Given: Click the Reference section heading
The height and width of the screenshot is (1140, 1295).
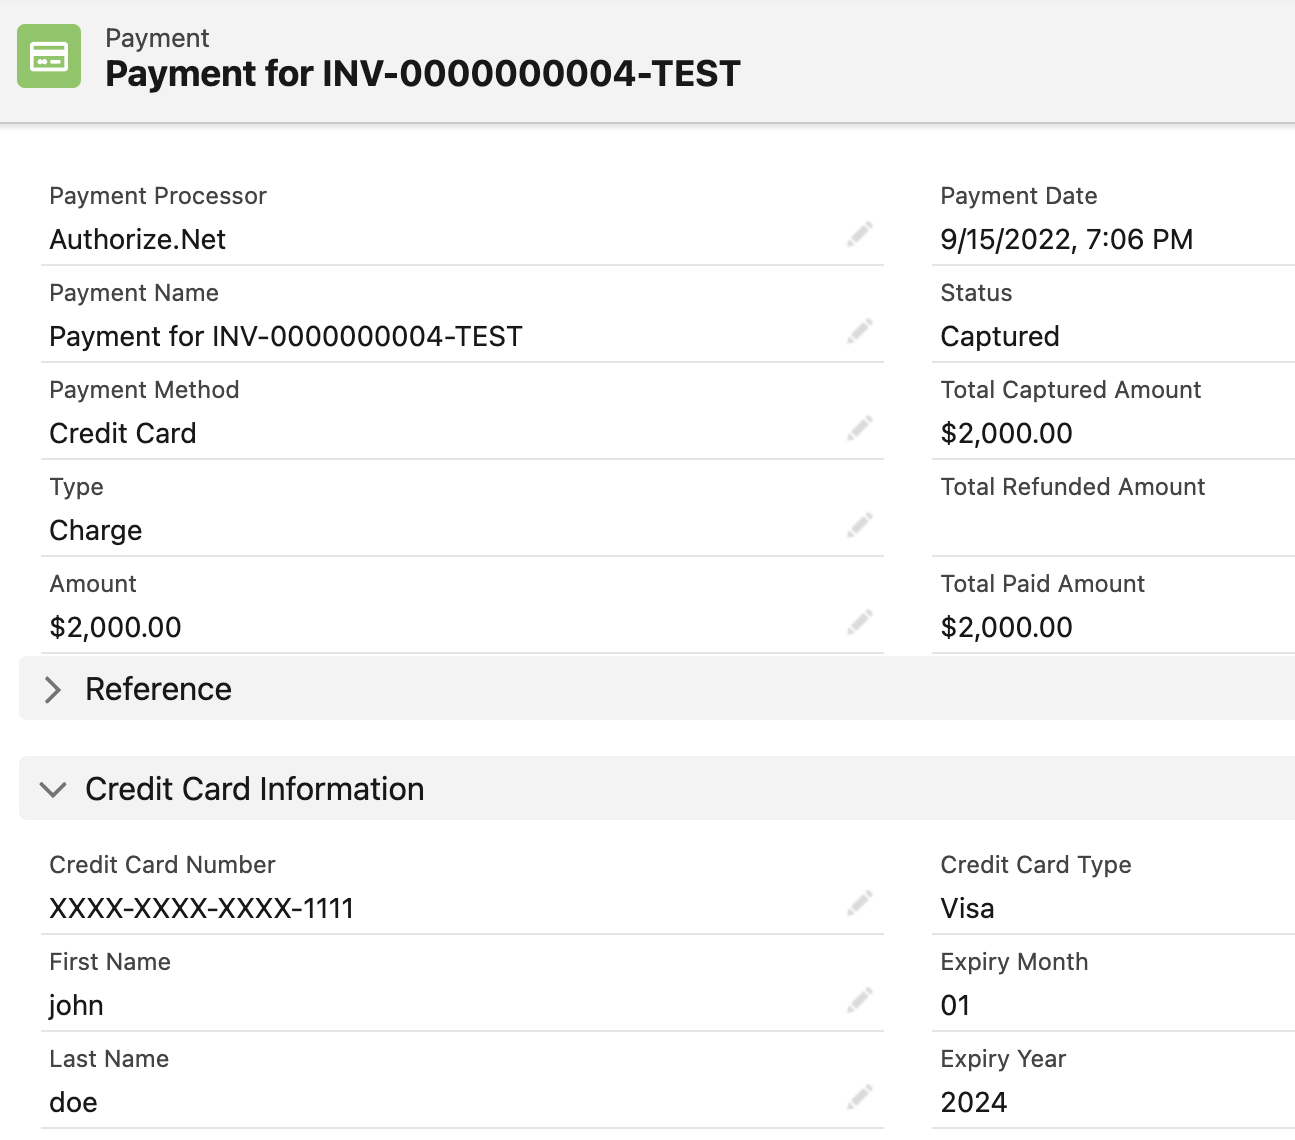Looking at the screenshot, I should coord(158,689).
